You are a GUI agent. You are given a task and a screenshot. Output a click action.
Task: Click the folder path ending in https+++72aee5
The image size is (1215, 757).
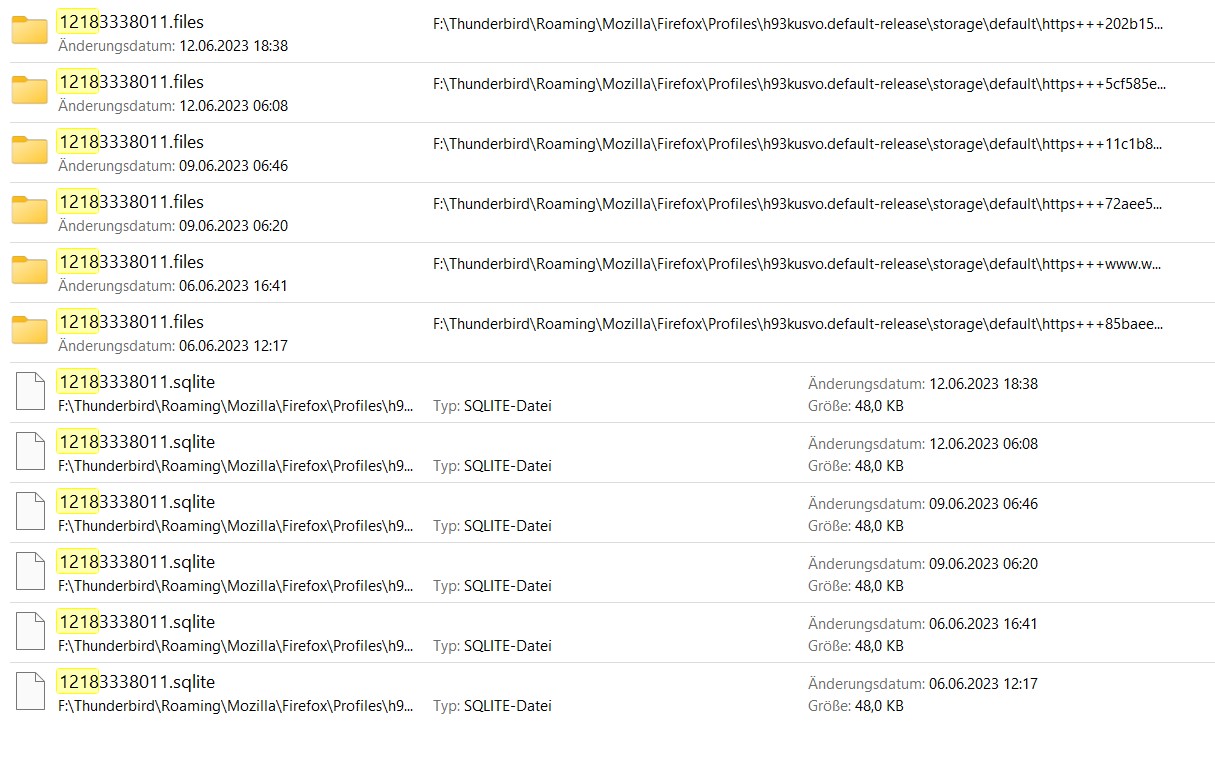[x=798, y=204]
